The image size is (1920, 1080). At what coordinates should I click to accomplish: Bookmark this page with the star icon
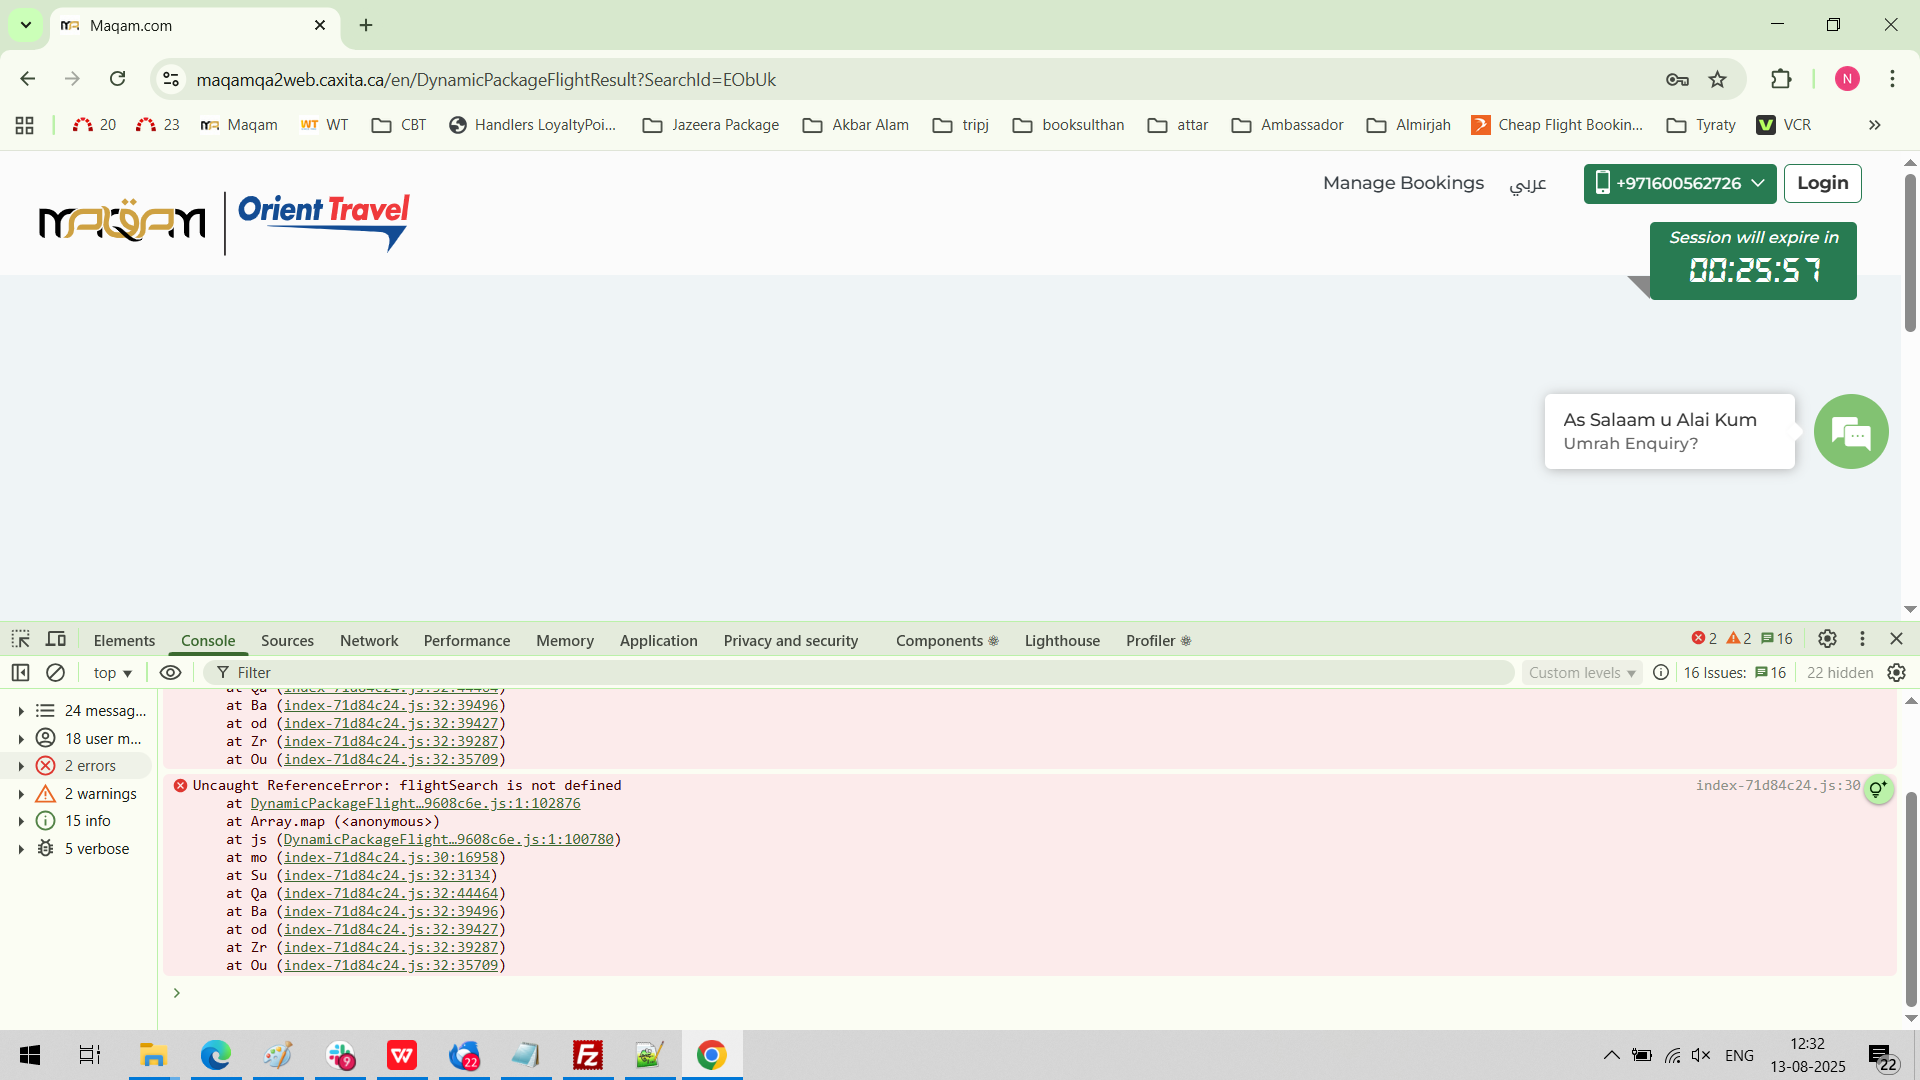point(1717,80)
